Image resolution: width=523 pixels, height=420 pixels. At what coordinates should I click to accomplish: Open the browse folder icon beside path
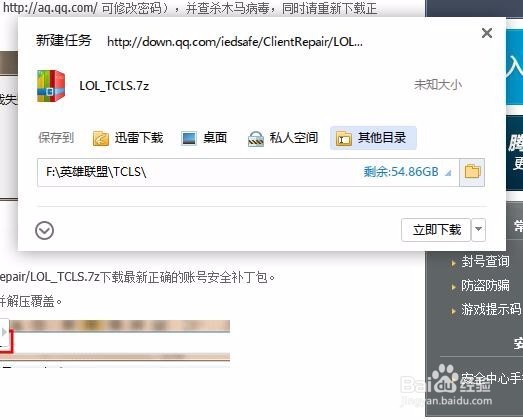(x=472, y=172)
